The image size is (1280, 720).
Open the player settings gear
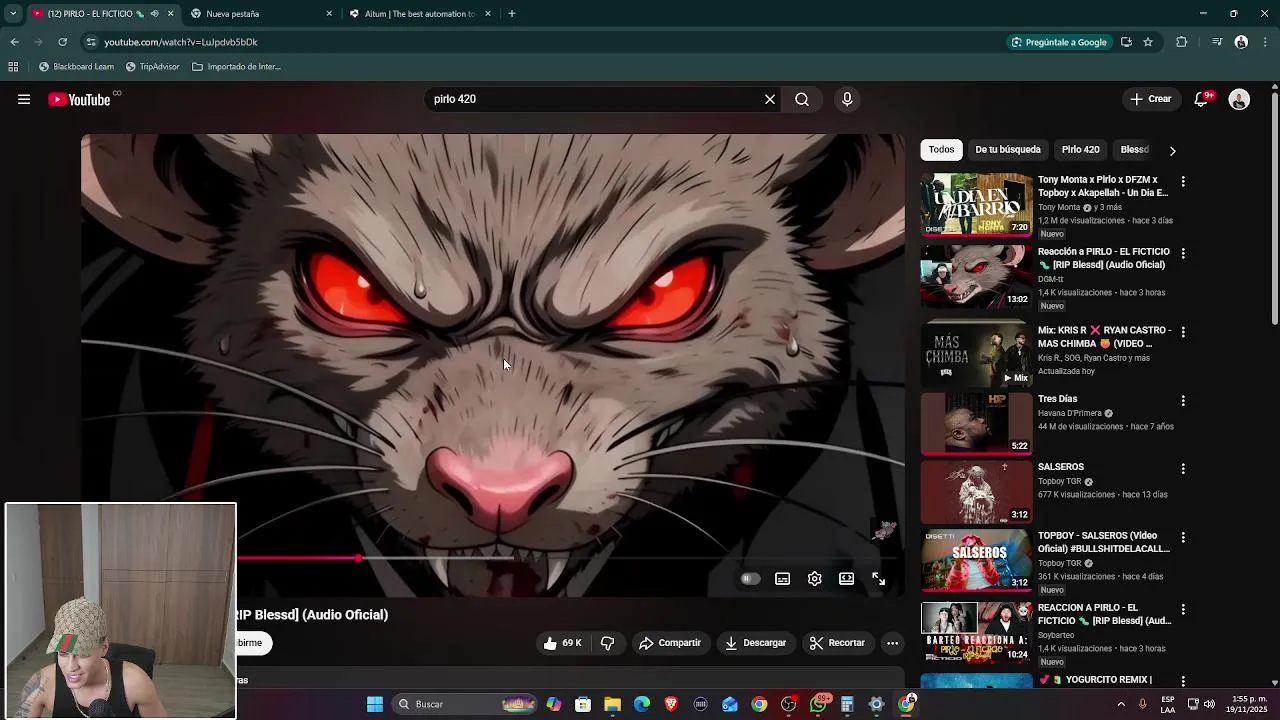pyautogui.click(x=815, y=579)
